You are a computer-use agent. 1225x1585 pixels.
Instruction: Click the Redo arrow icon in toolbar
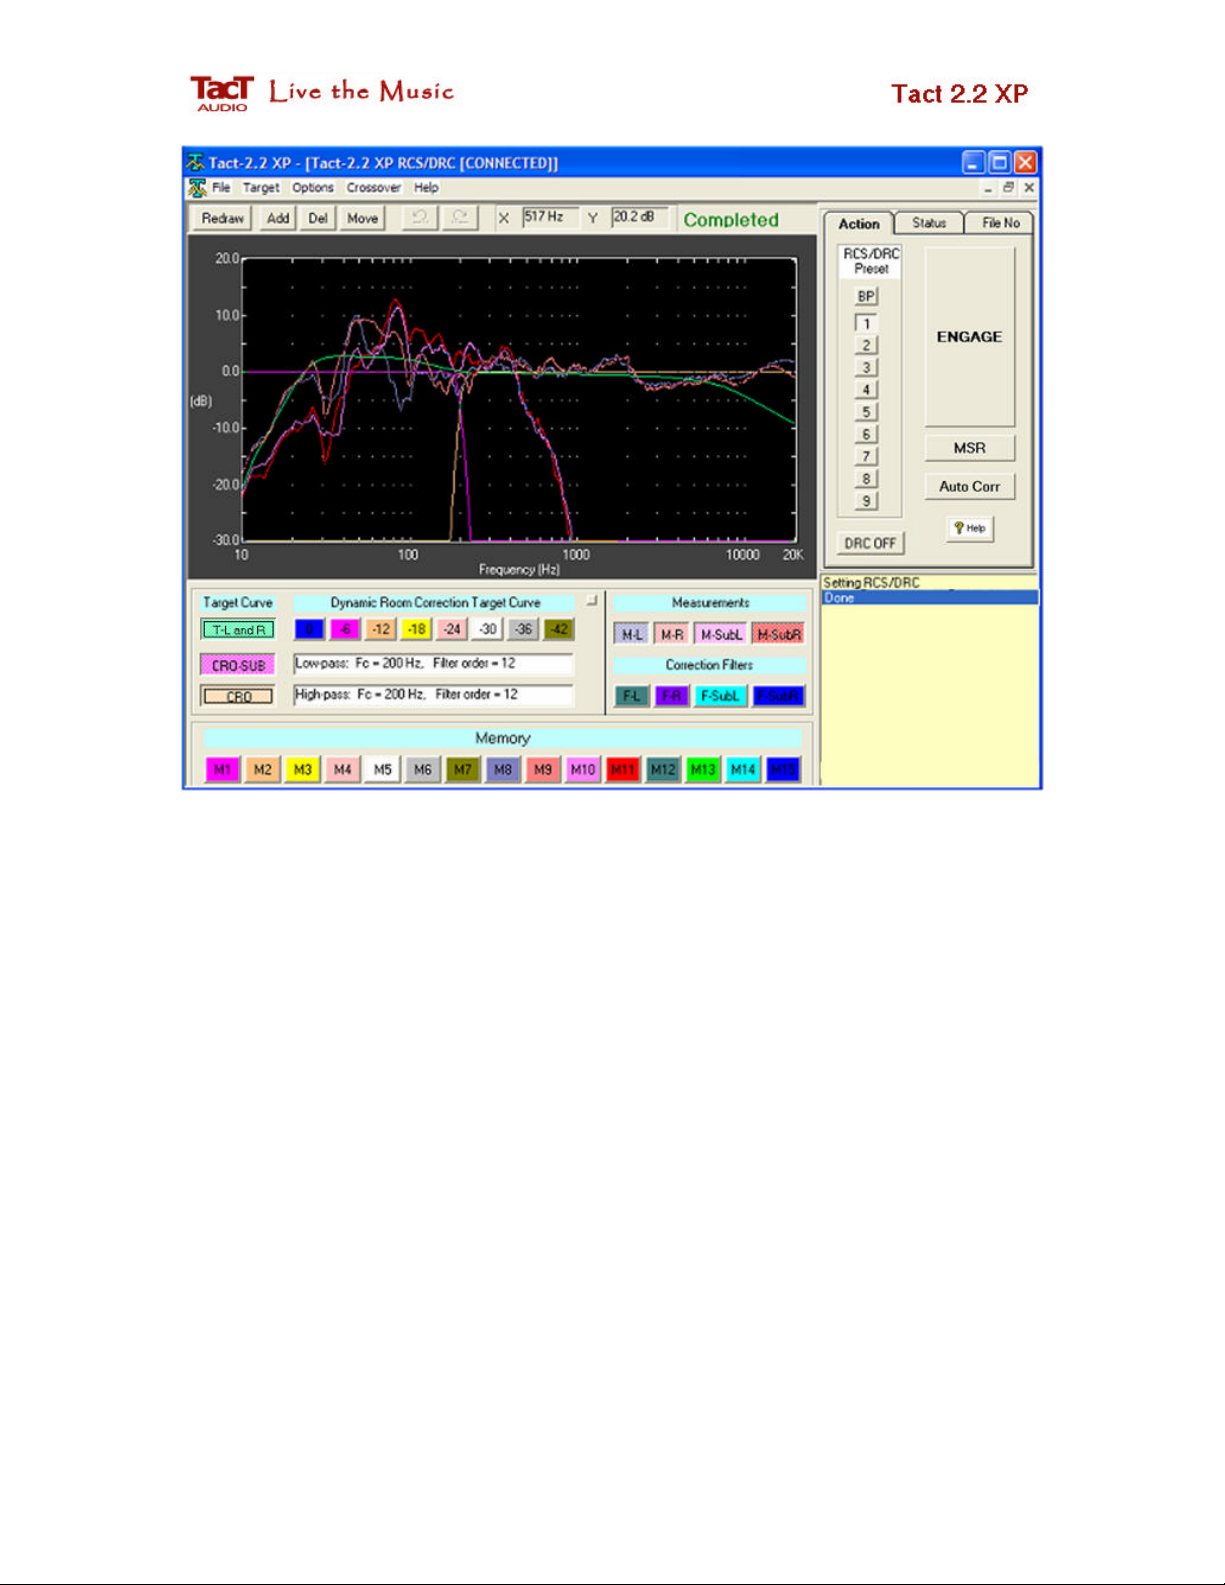tap(460, 217)
